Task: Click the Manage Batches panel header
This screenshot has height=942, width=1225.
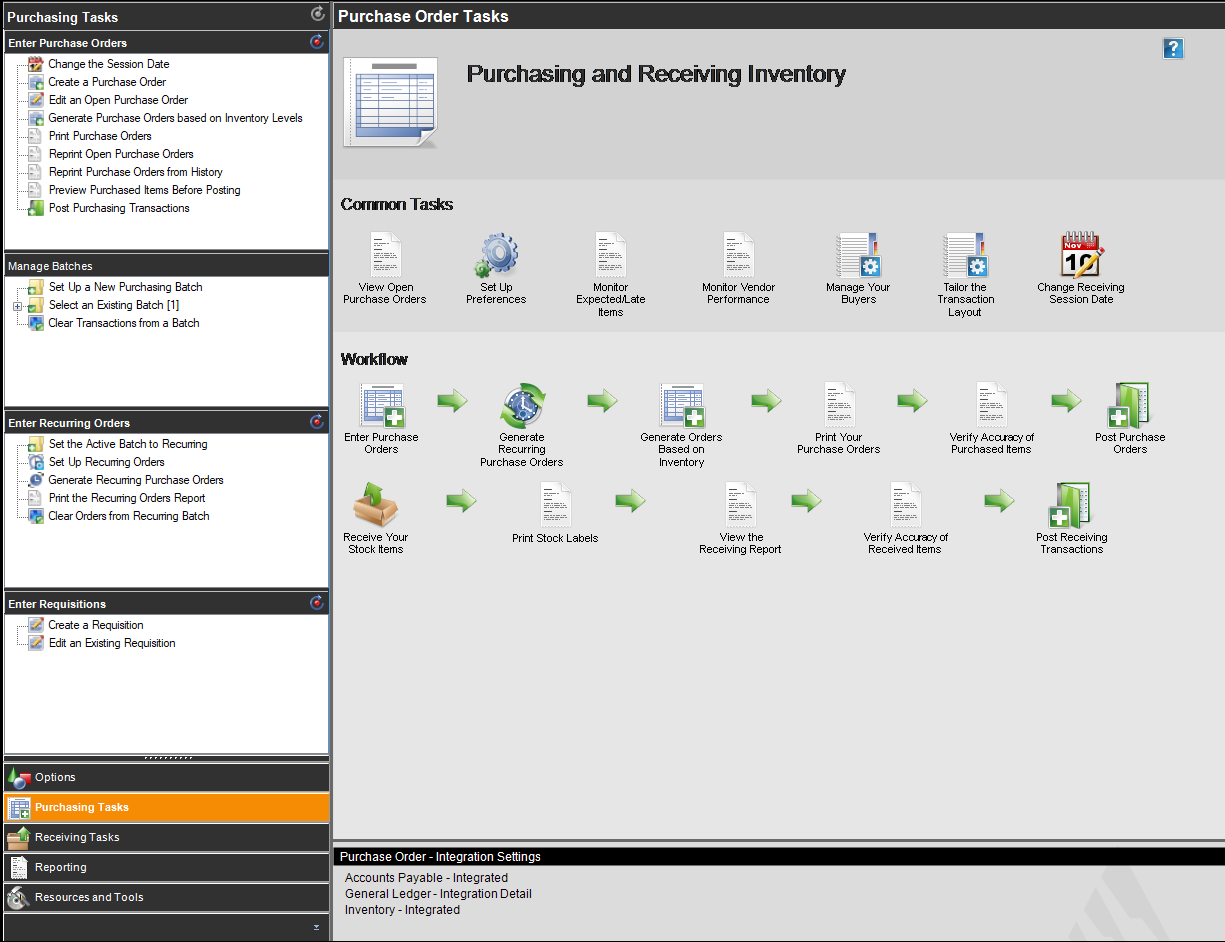Action: [167, 266]
